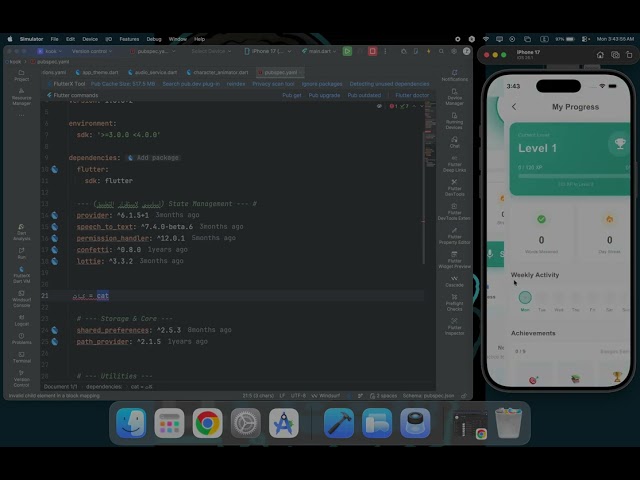This screenshot has width=640, height=480.
Task: Click the Simulator home button icon
Action: [x=600, y=55]
